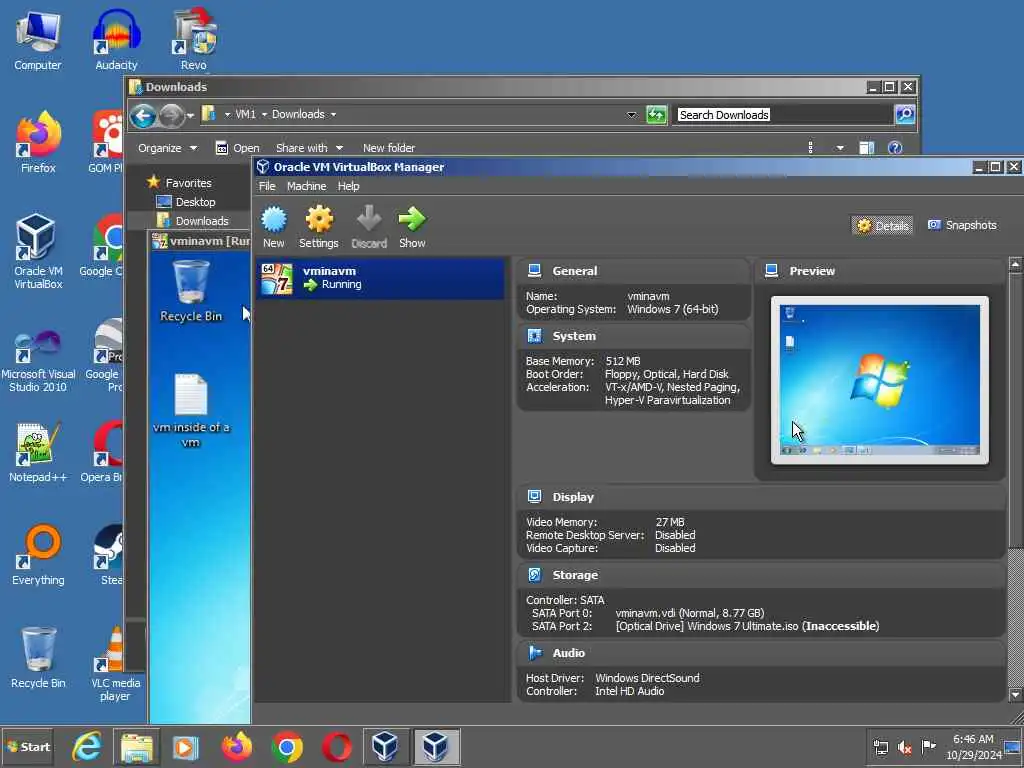
Task: Open Opera from the taskbar
Action: (336, 746)
